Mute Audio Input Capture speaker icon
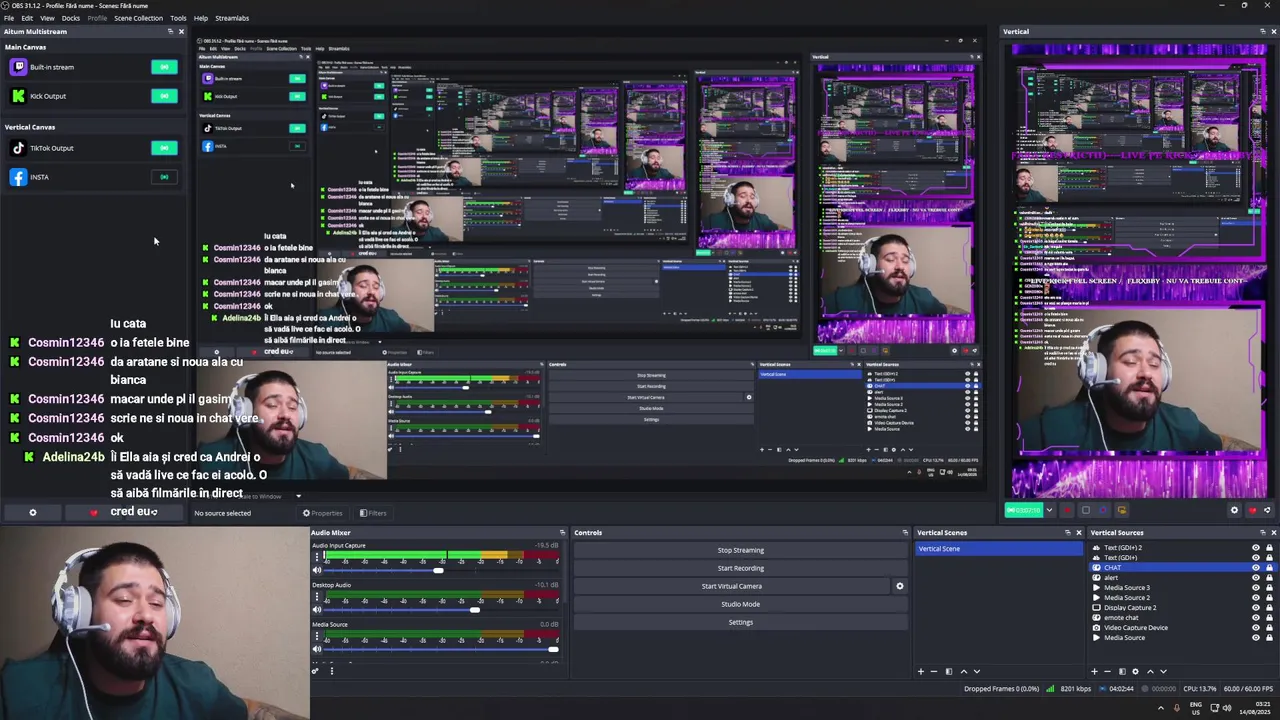 (x=317, y=570)
